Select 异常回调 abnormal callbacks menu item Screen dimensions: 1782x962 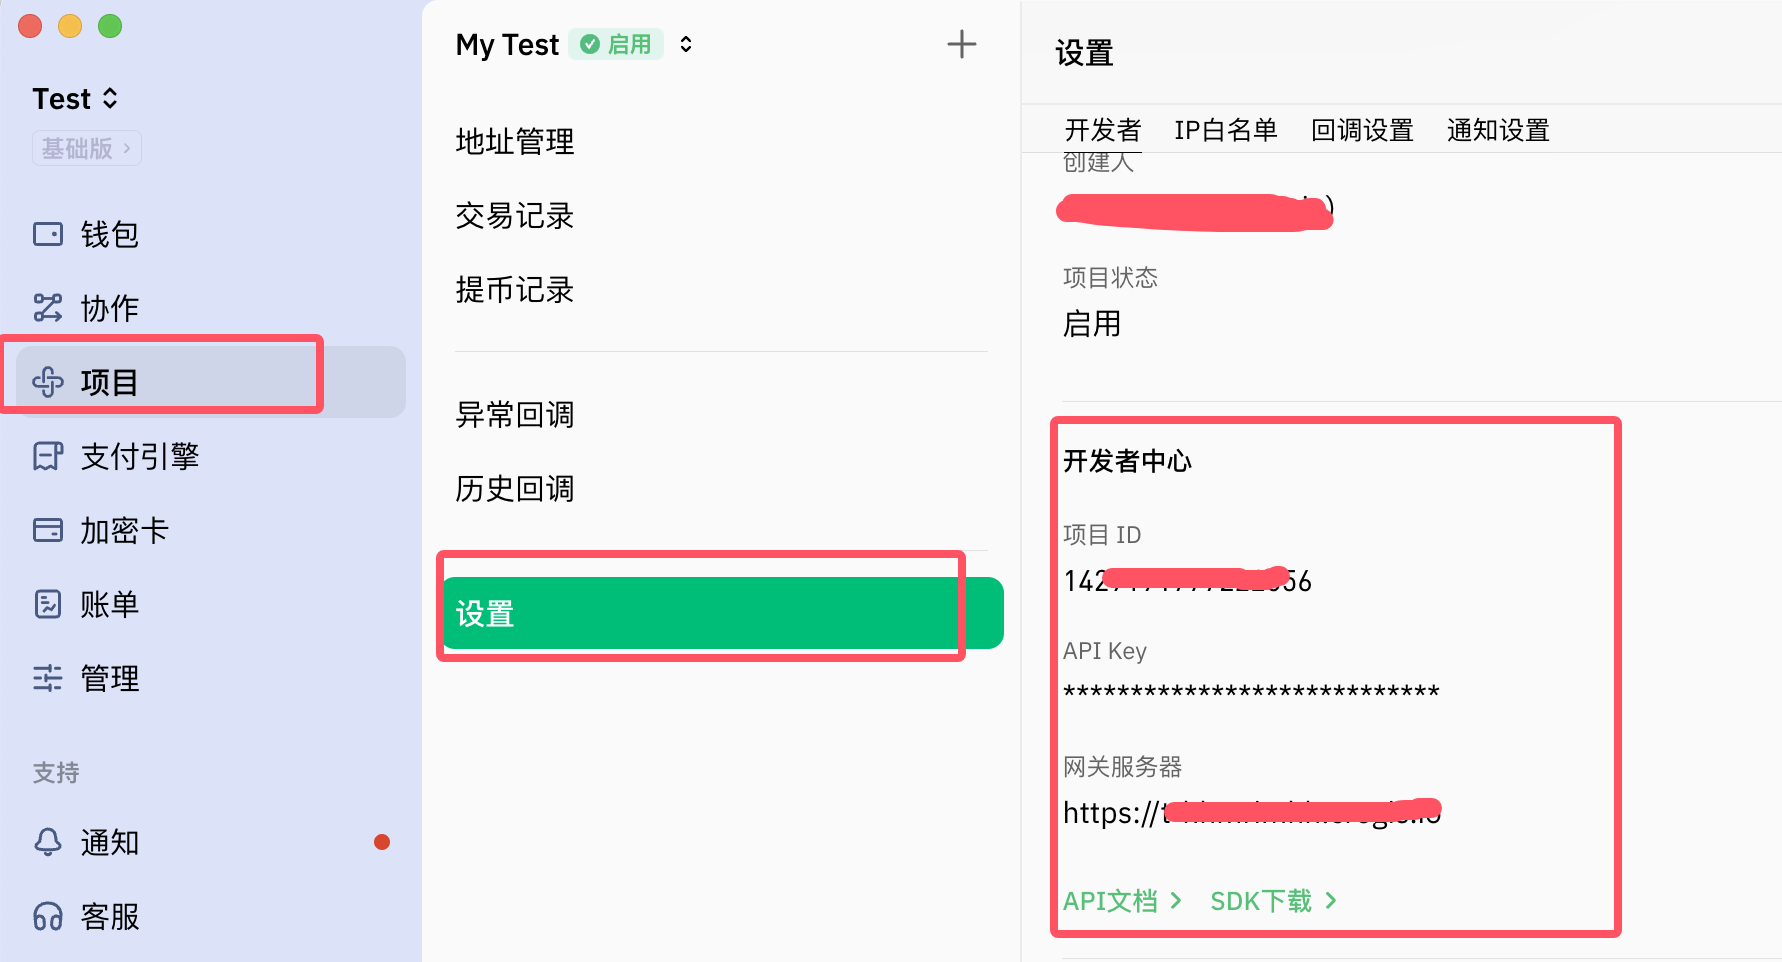(514, 414)
